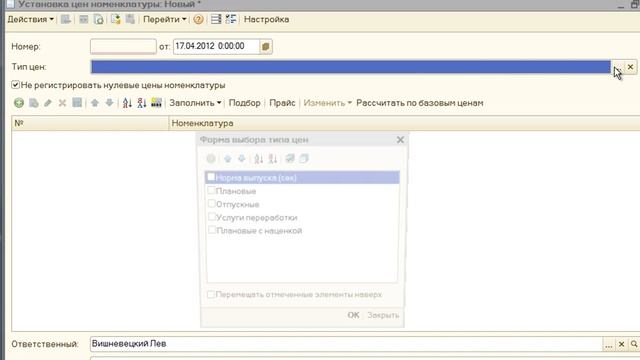
Task: Move row down with main table arrow icon
Action: click(109, 103)
